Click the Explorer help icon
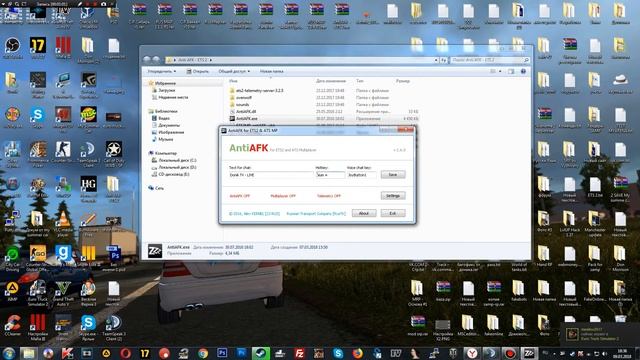 (x=523, y=71)
